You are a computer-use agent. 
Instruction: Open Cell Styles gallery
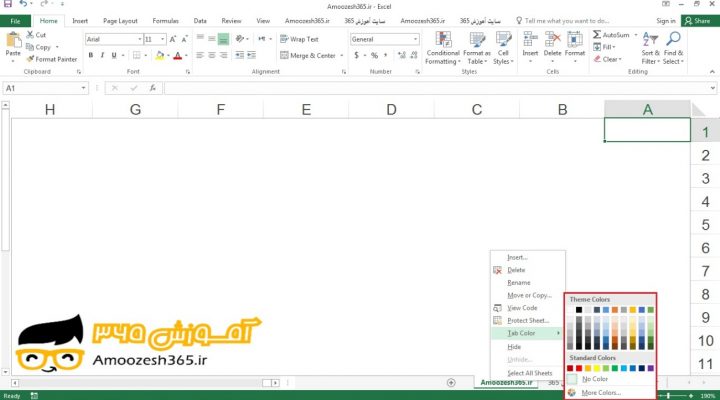tap(503, 48)
